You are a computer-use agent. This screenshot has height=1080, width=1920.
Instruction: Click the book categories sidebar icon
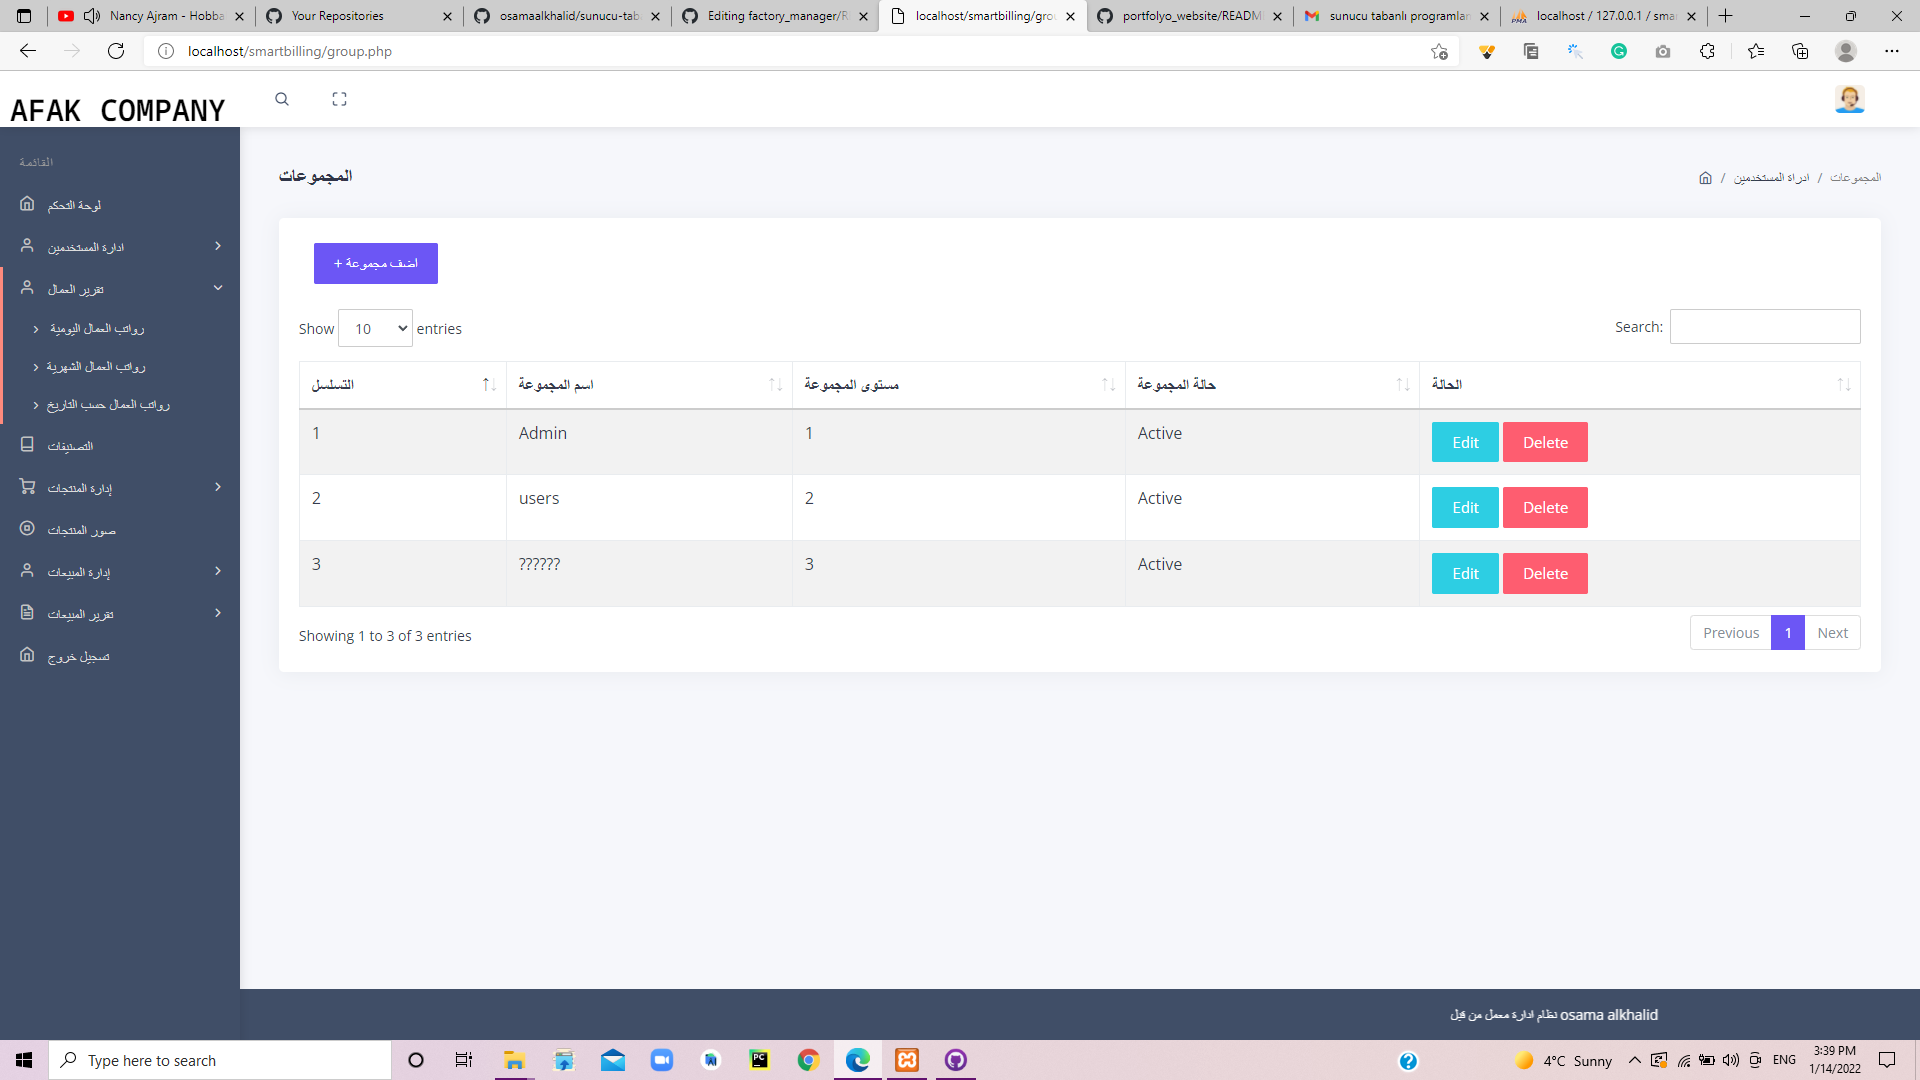pos(27,445)
